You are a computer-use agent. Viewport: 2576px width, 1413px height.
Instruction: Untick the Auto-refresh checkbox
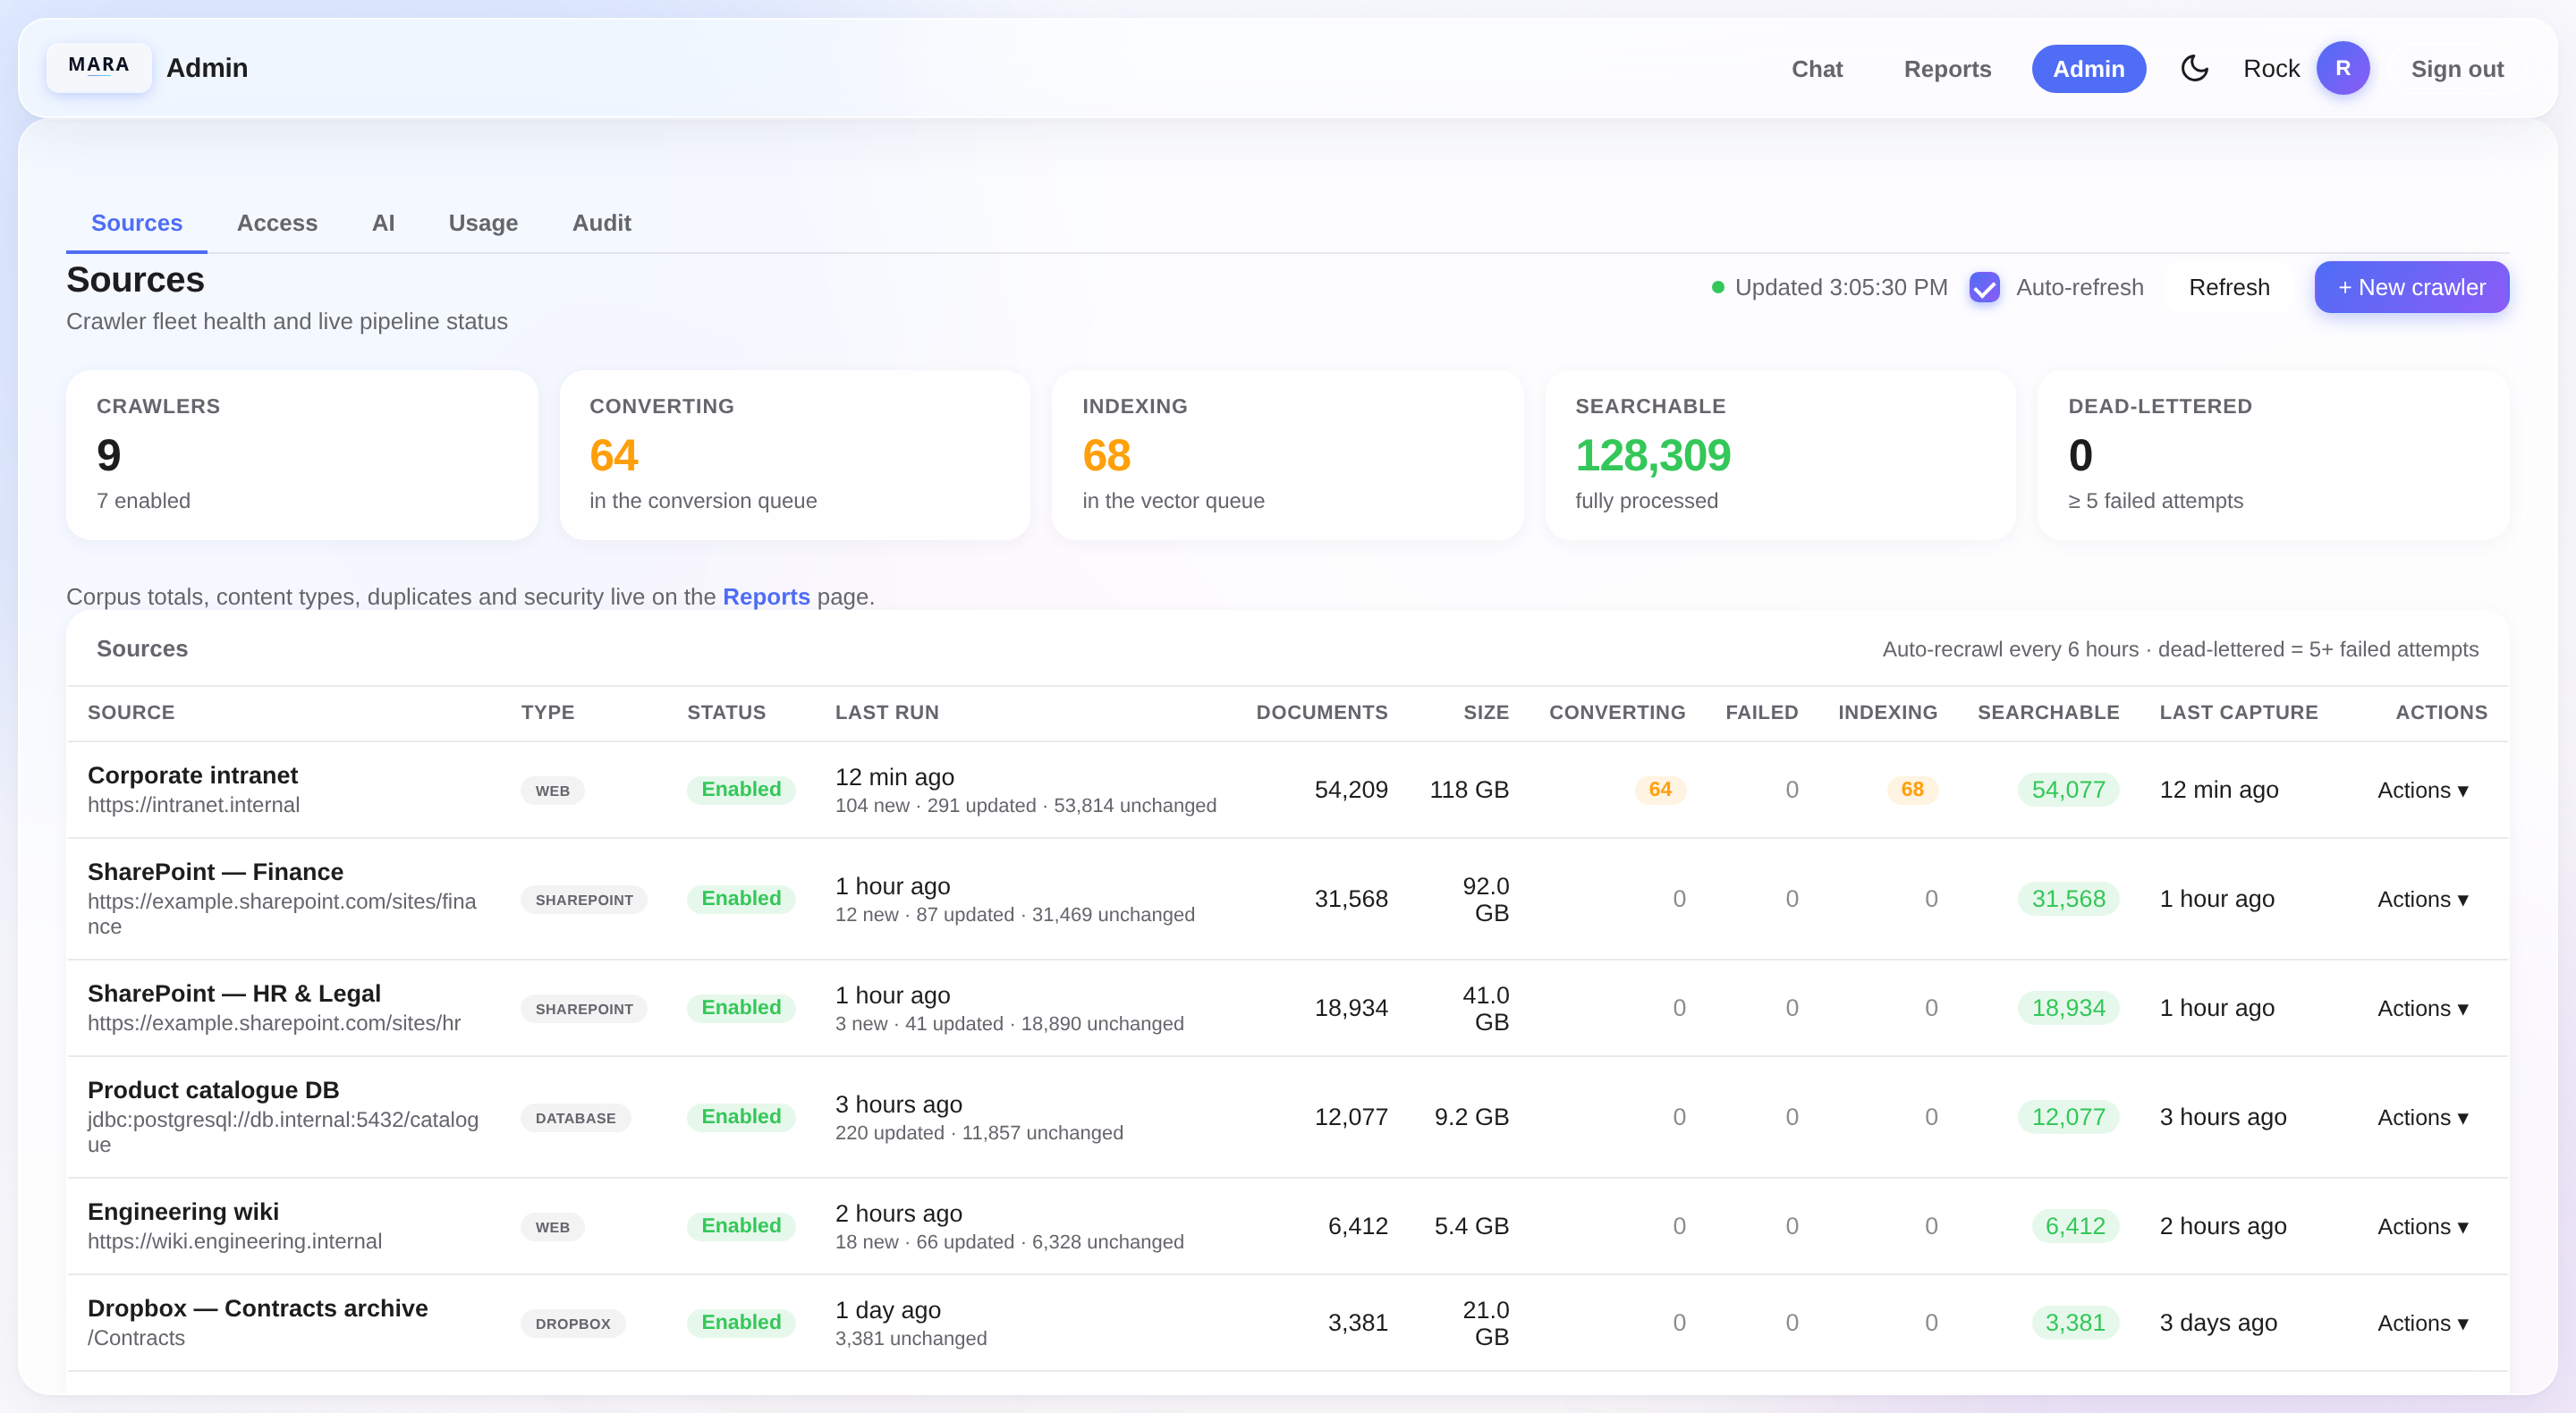coord(1984,288)
